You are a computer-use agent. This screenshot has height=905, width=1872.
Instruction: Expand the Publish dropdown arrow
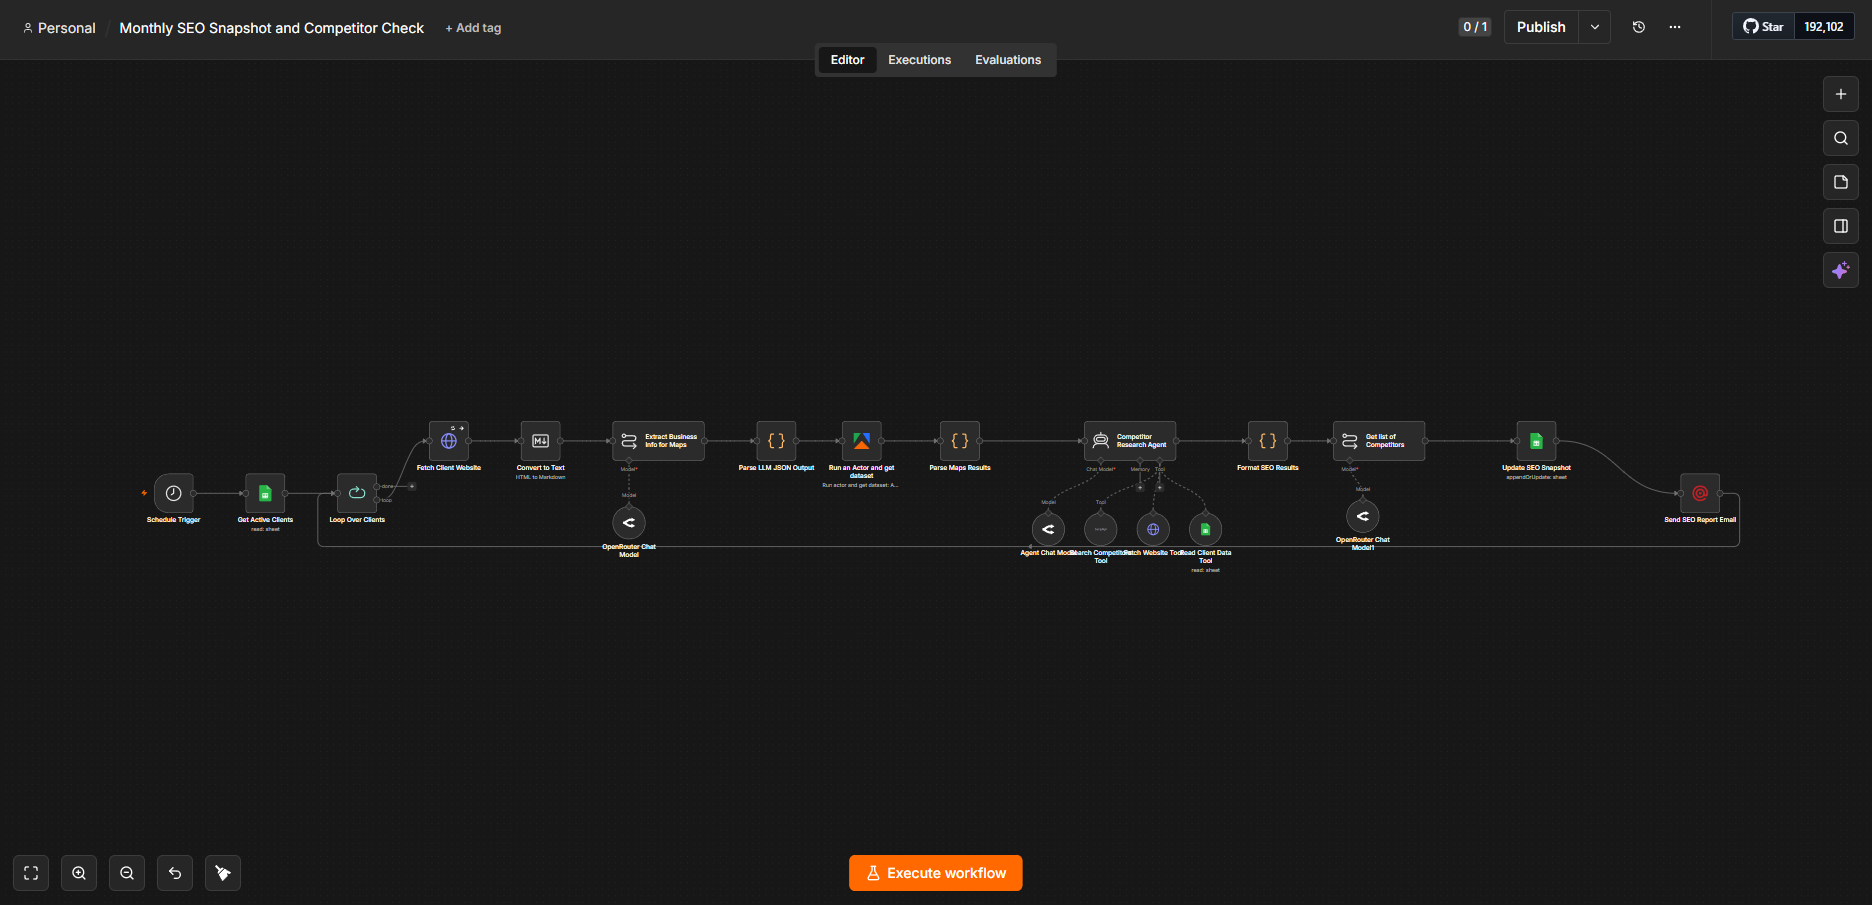1595,27
